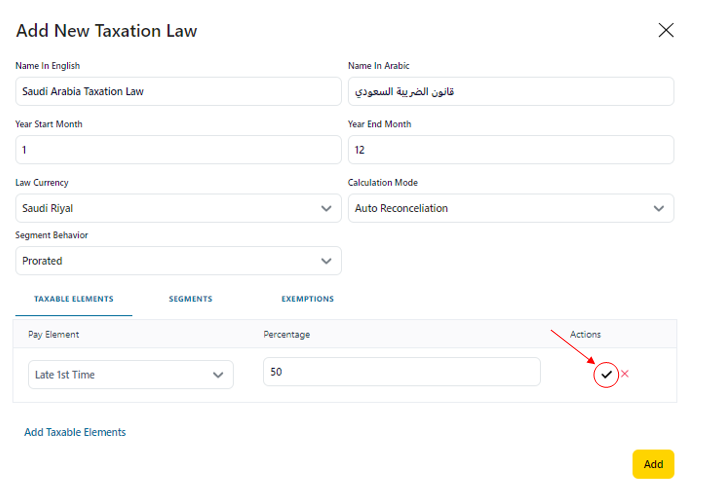
Task: Delete the Late 1st Time row
Action: click(x=625, y=374)
